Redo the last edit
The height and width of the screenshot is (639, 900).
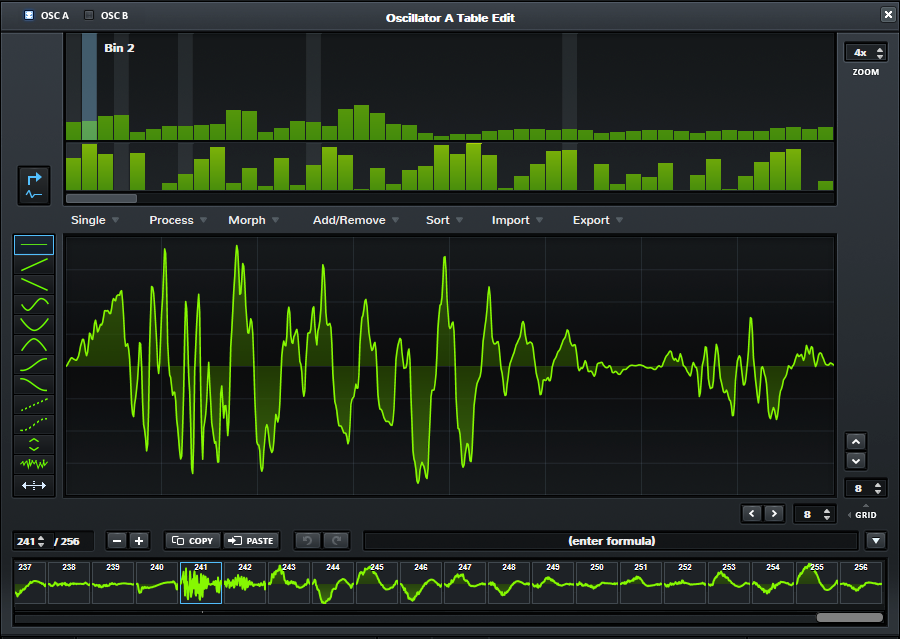(336, 540)
